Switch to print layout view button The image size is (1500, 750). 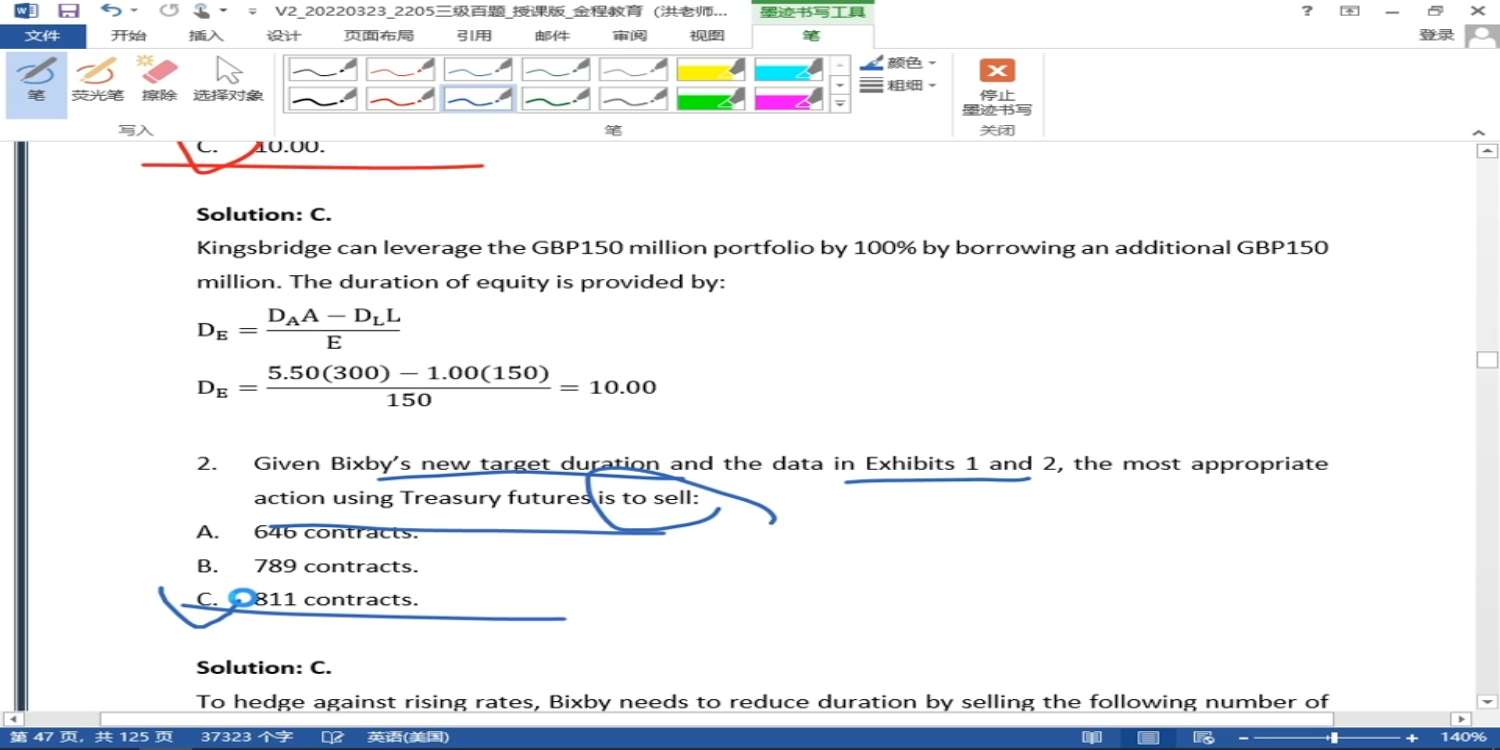tap(1148, 738)
